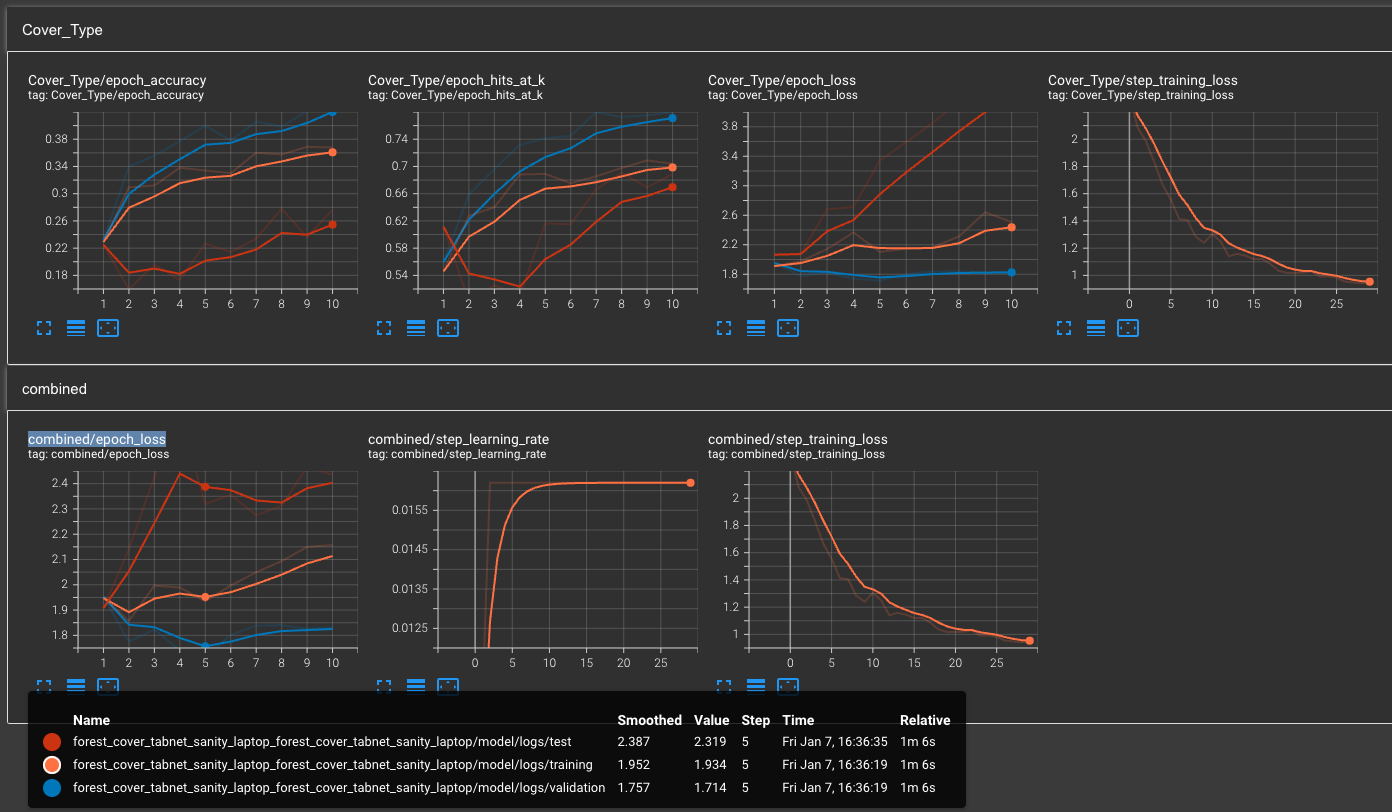This screenshot has width=1392, height=812.
Task: Fit epoch_accuracy chart domain to data
Action: 108,327
